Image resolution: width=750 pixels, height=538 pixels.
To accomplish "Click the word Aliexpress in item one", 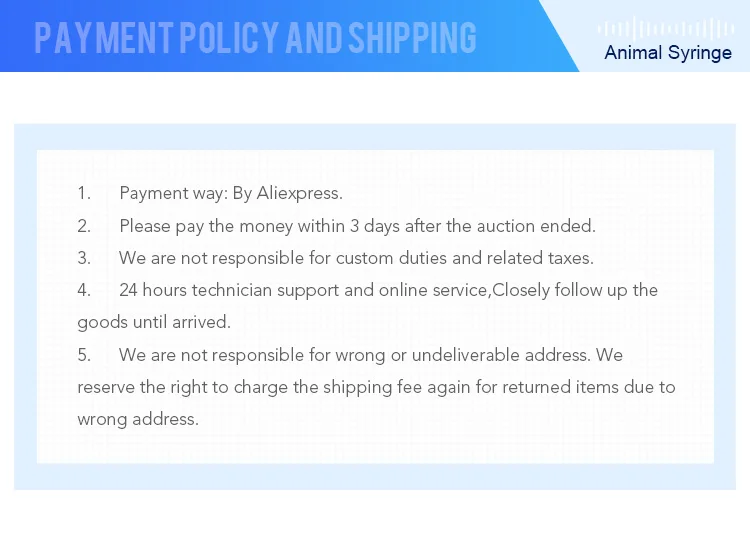I will [x=299, y=193].
